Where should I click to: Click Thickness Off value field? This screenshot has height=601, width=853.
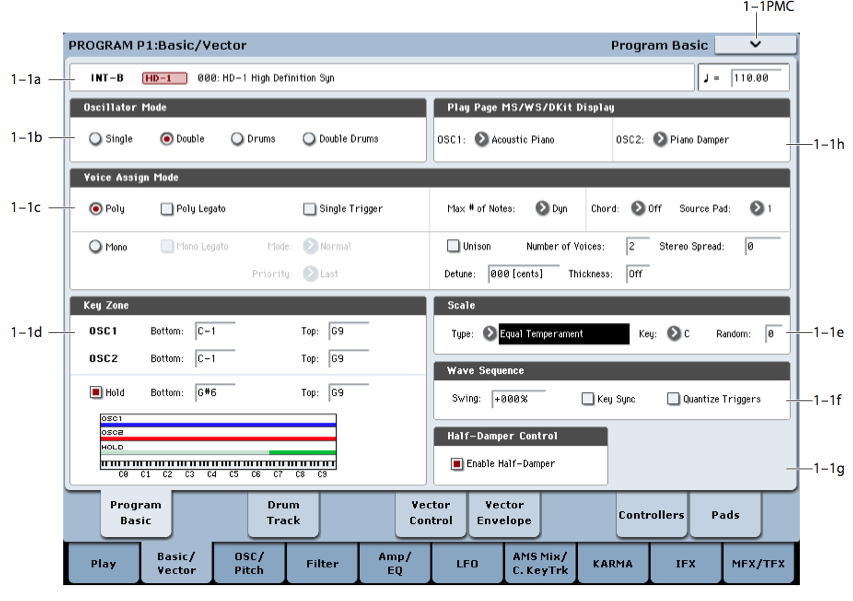(x=639, y=274)
